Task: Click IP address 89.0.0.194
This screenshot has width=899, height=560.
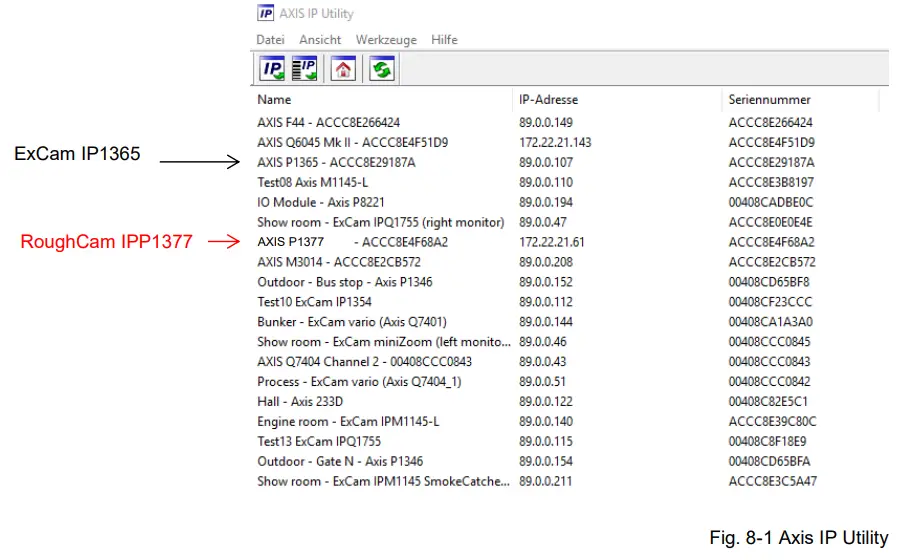Action: (546, 202)
